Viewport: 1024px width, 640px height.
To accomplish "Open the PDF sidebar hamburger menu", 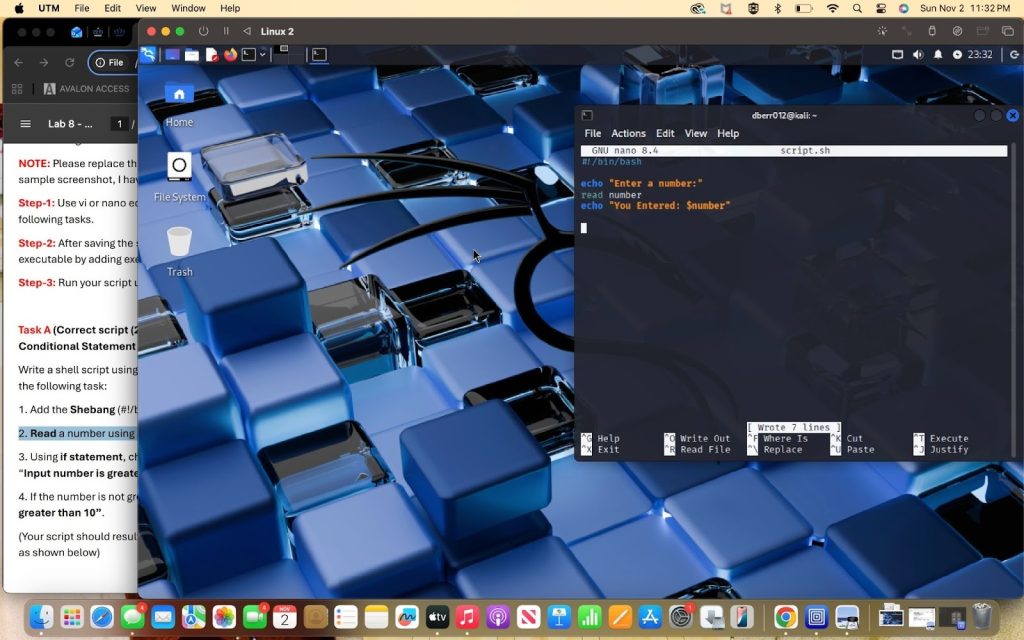I will click(x=25, y=124).
